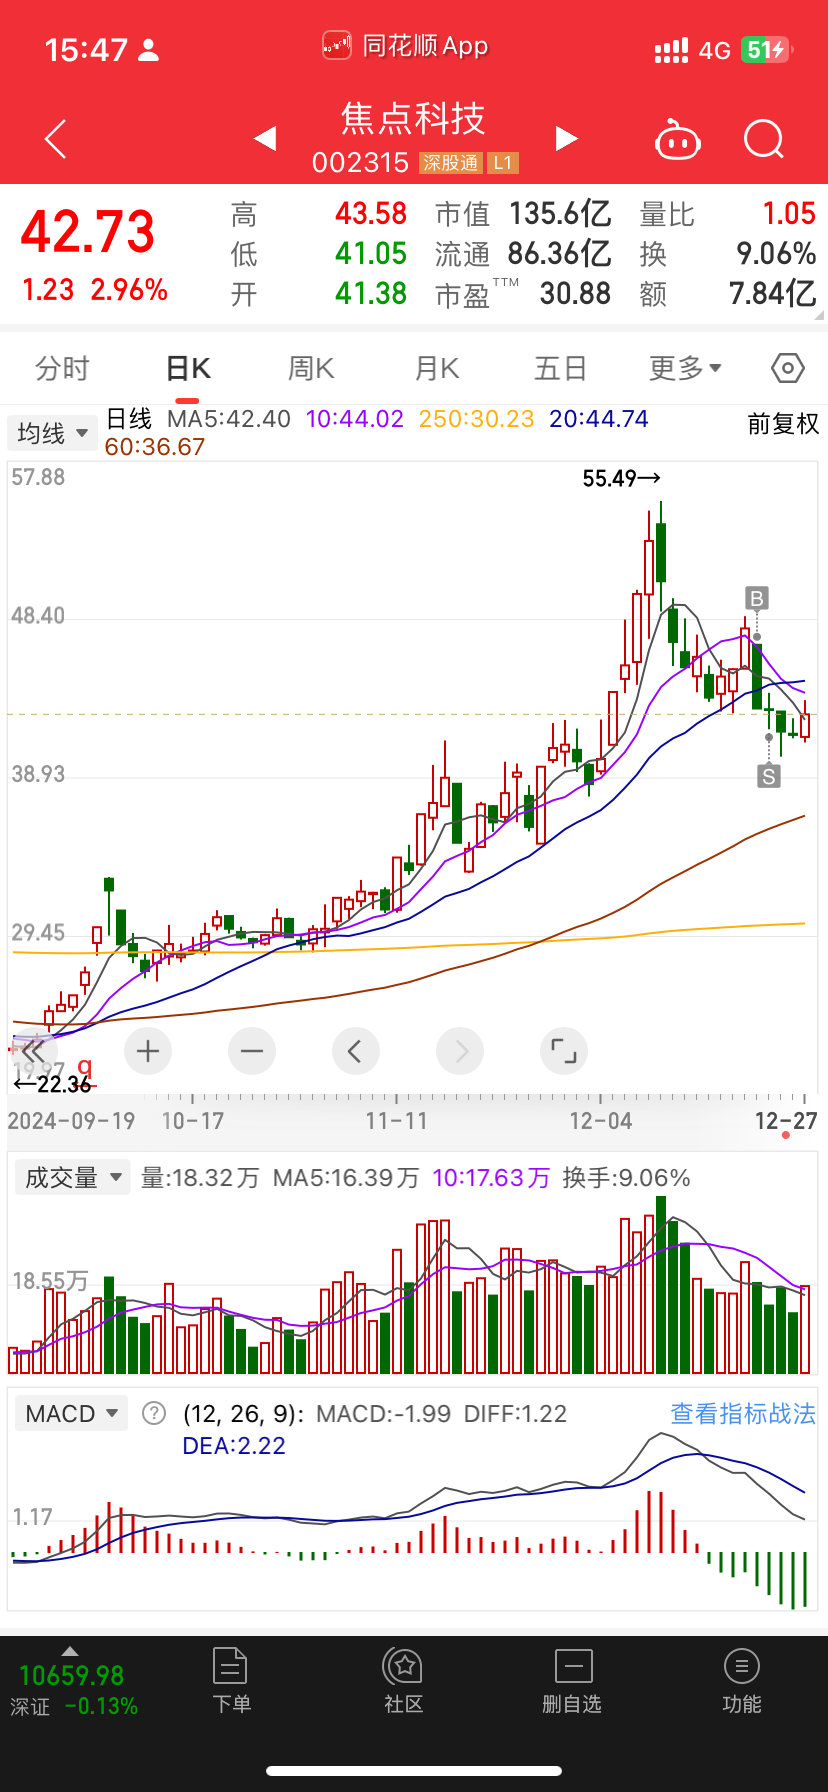The height and width of the screenshot is (1792, 828).
Task: Tap 额 7.84亿 value
Action: (772, 293)
